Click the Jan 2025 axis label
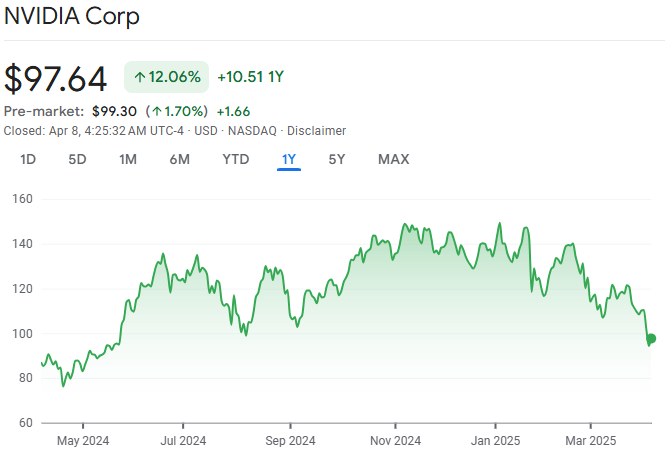Image resolution: width=665 pixels, height=457 pixels. tap(495, 441)
